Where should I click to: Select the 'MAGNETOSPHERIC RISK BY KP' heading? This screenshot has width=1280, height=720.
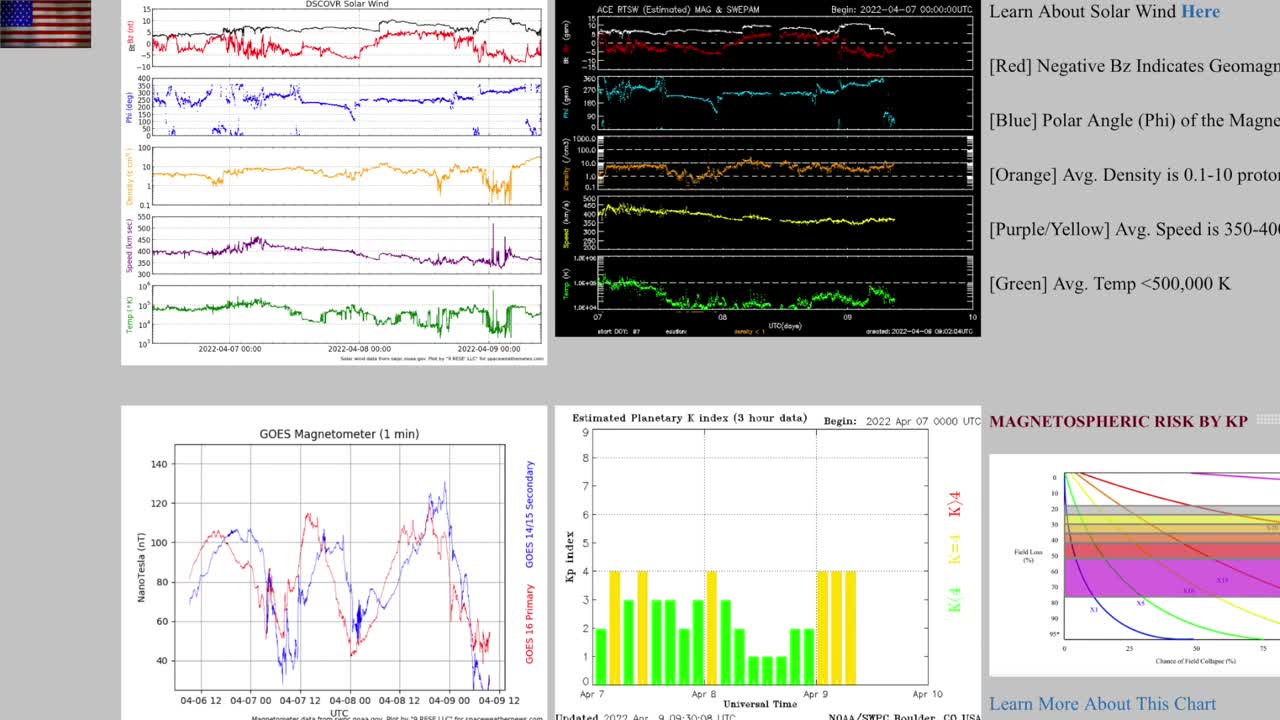(x=1119, y=421)
